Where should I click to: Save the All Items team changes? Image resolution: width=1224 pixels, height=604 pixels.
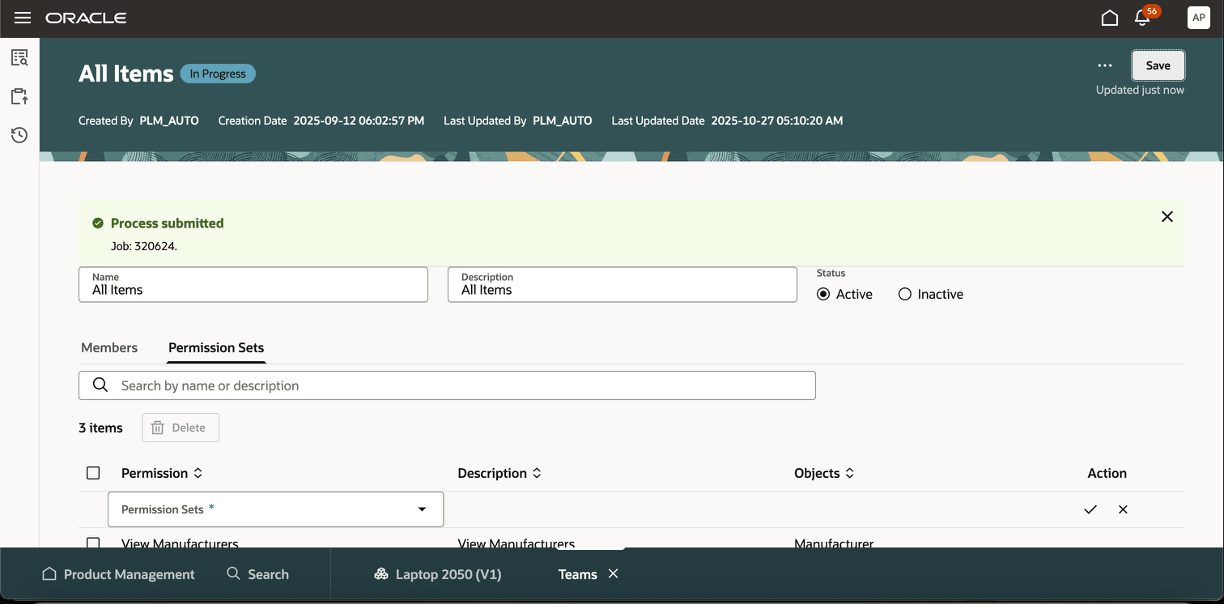pyautogui.click(x=1157, y=64)
